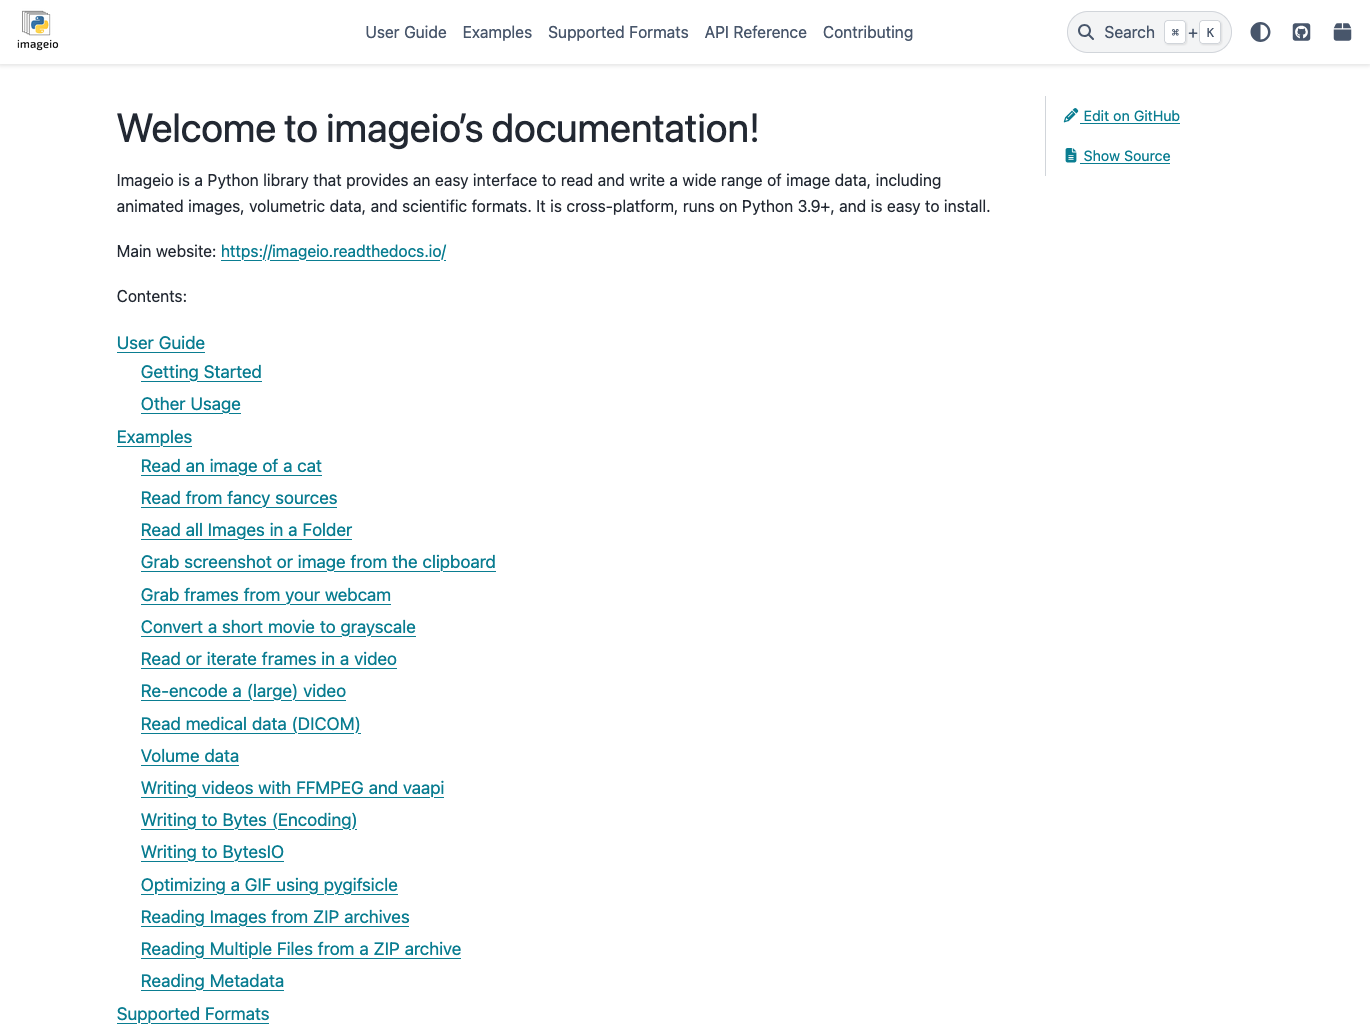Go to Supported Formats in navbar
Screen dimensions: 1370x1030
pyautogui.click(x=617, y=32)
